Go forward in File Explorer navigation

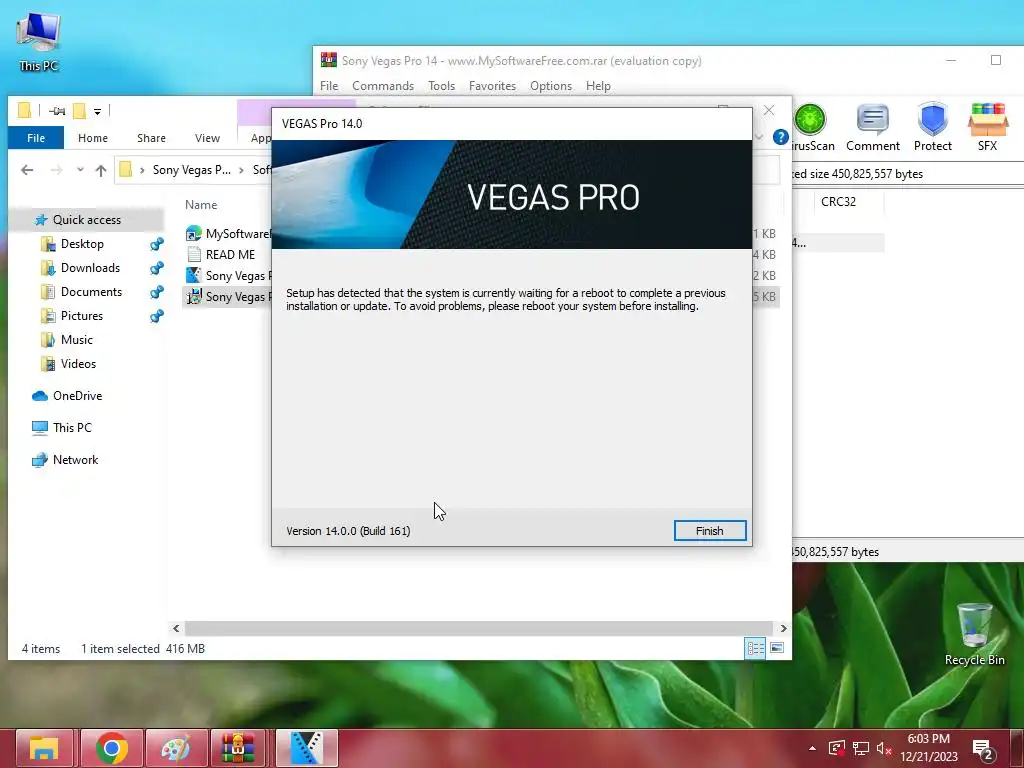pos(57,170)
